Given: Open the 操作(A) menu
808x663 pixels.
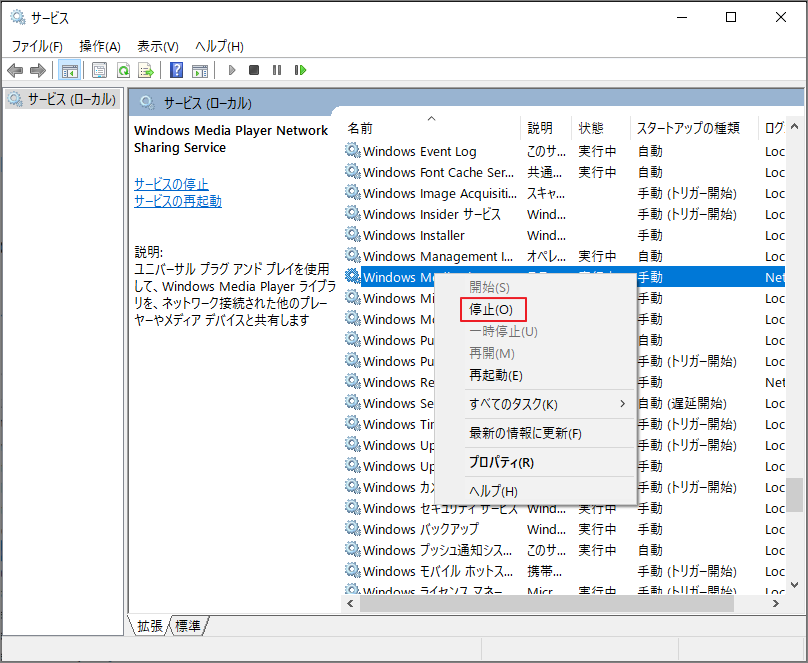Looking at the screenshot, I should coord(100,46).
